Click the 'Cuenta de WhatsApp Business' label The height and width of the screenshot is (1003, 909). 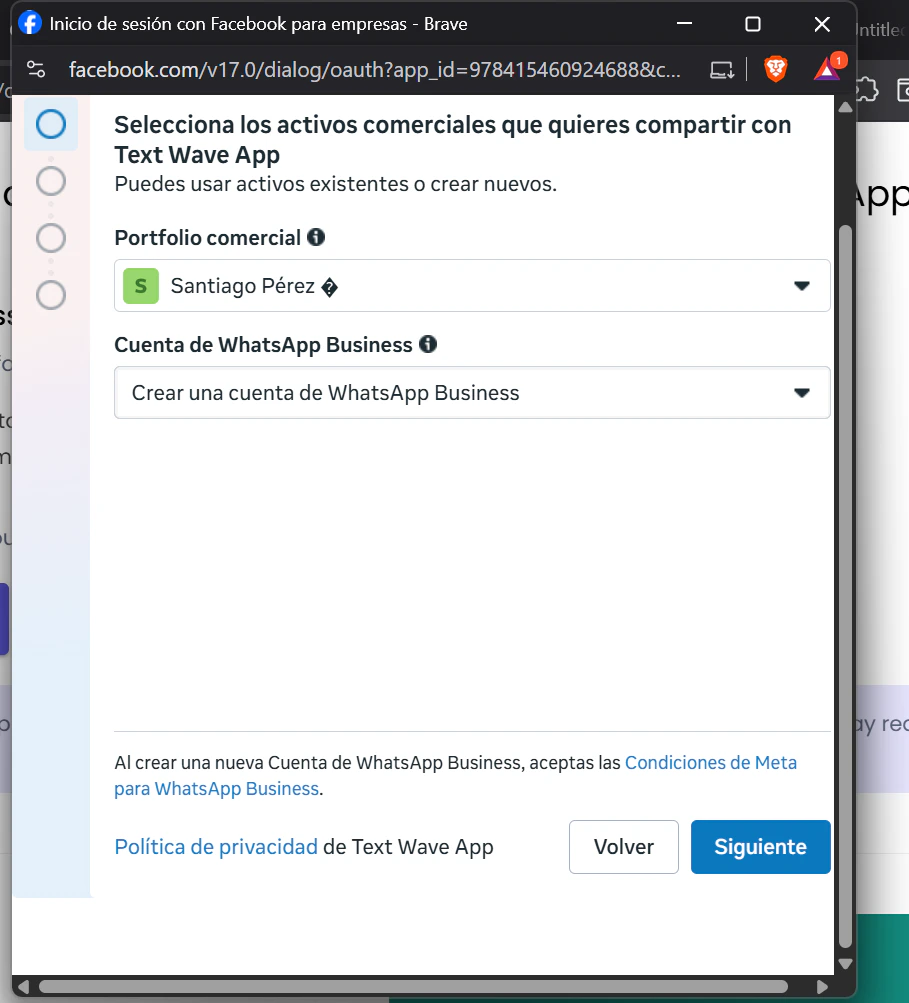click(263, 345)
